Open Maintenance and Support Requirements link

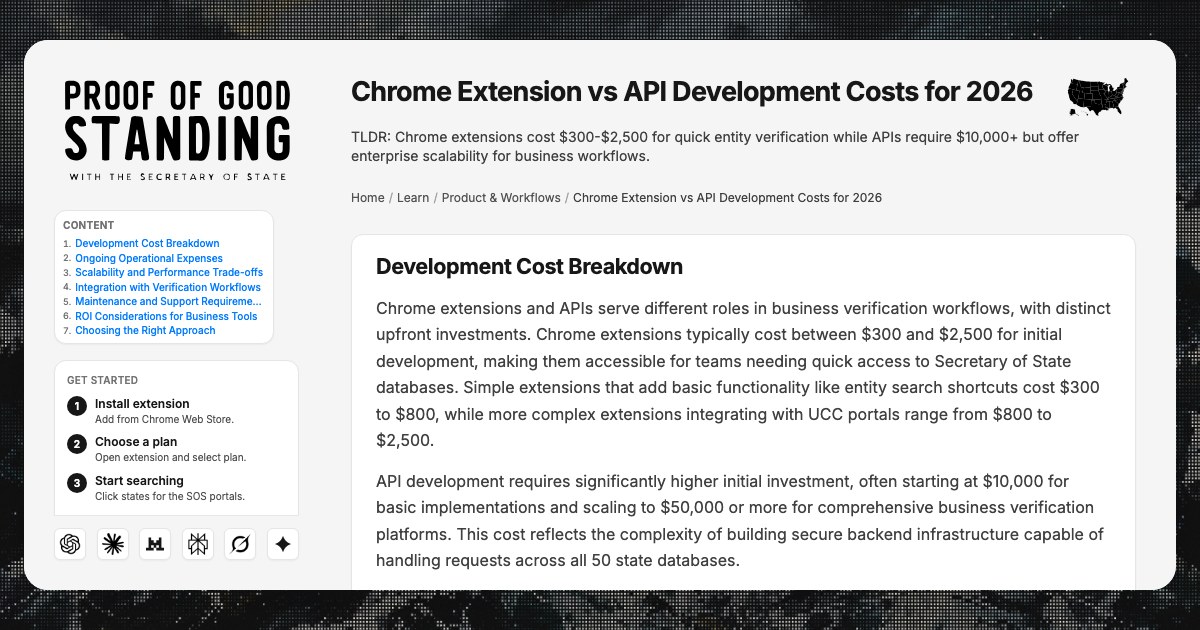pos(168,301)
